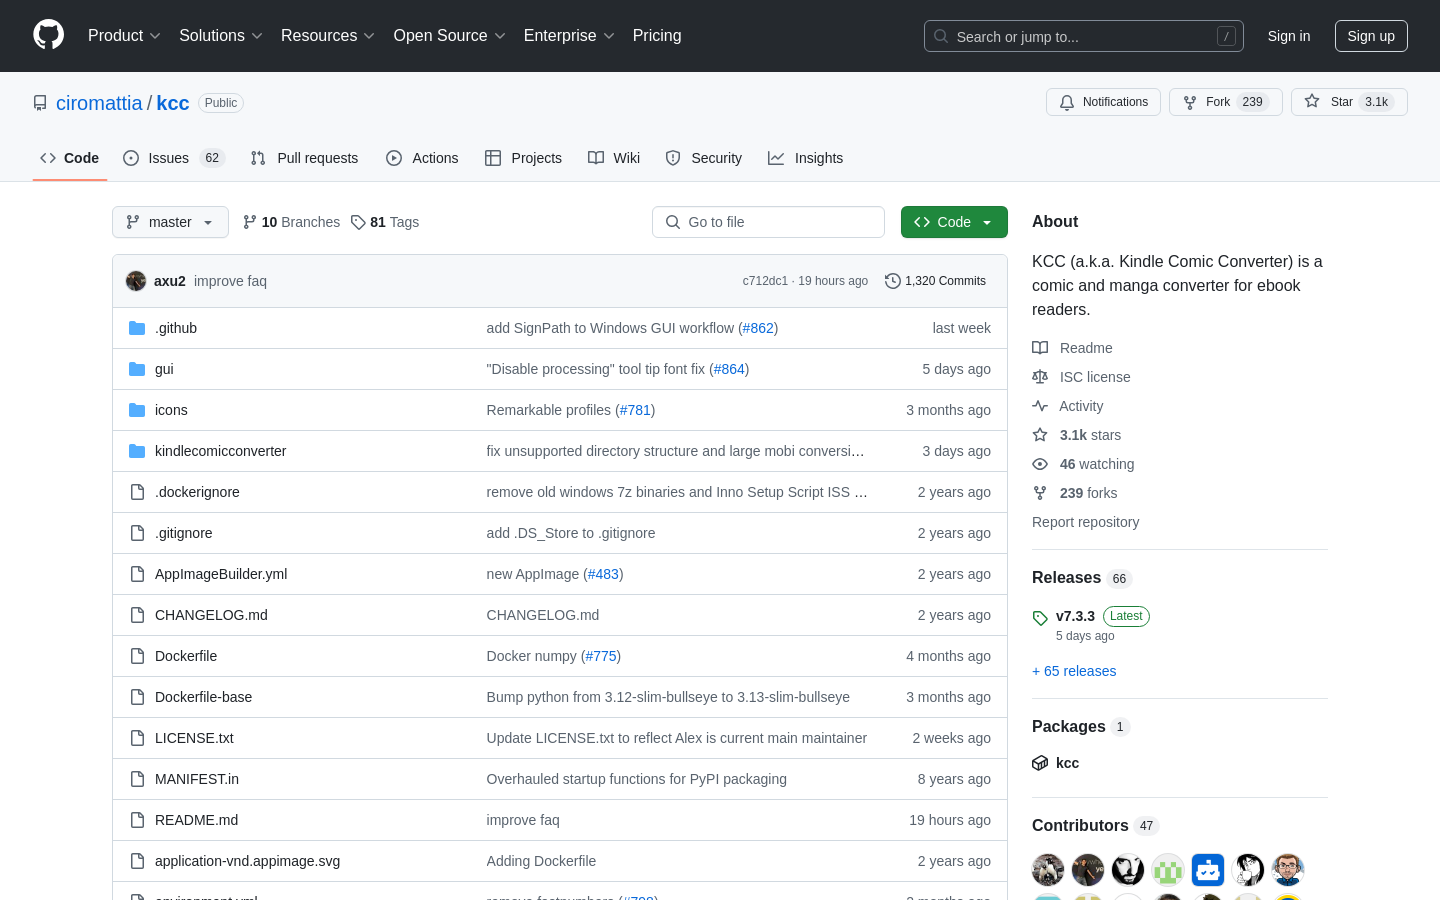
Task: Switch to the Pull requests tab
Action: pyautogui.click(x=304, y=158)
